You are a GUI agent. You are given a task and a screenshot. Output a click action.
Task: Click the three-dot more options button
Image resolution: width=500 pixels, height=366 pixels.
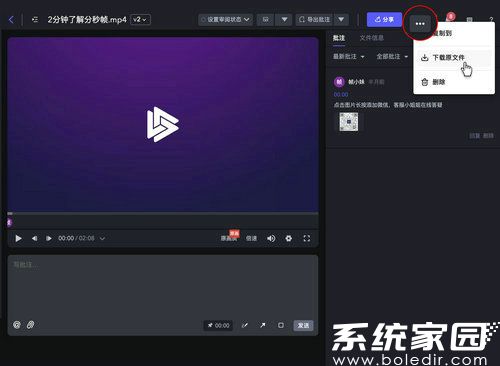tap(420, 24)
